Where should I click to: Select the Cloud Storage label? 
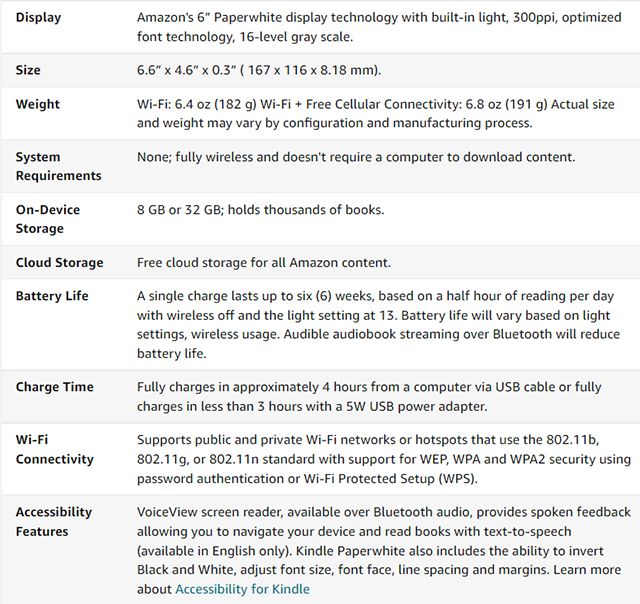[x=60, y=262]
